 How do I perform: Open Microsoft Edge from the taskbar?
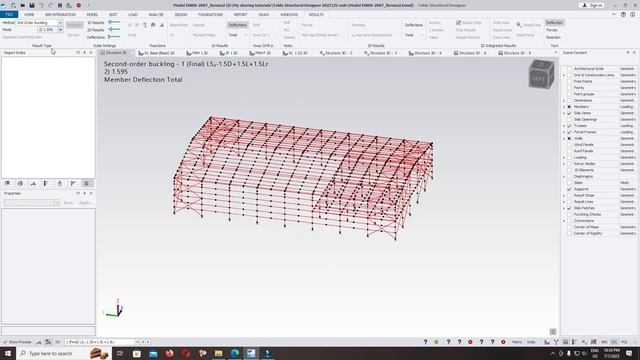(x=235, y=353)
